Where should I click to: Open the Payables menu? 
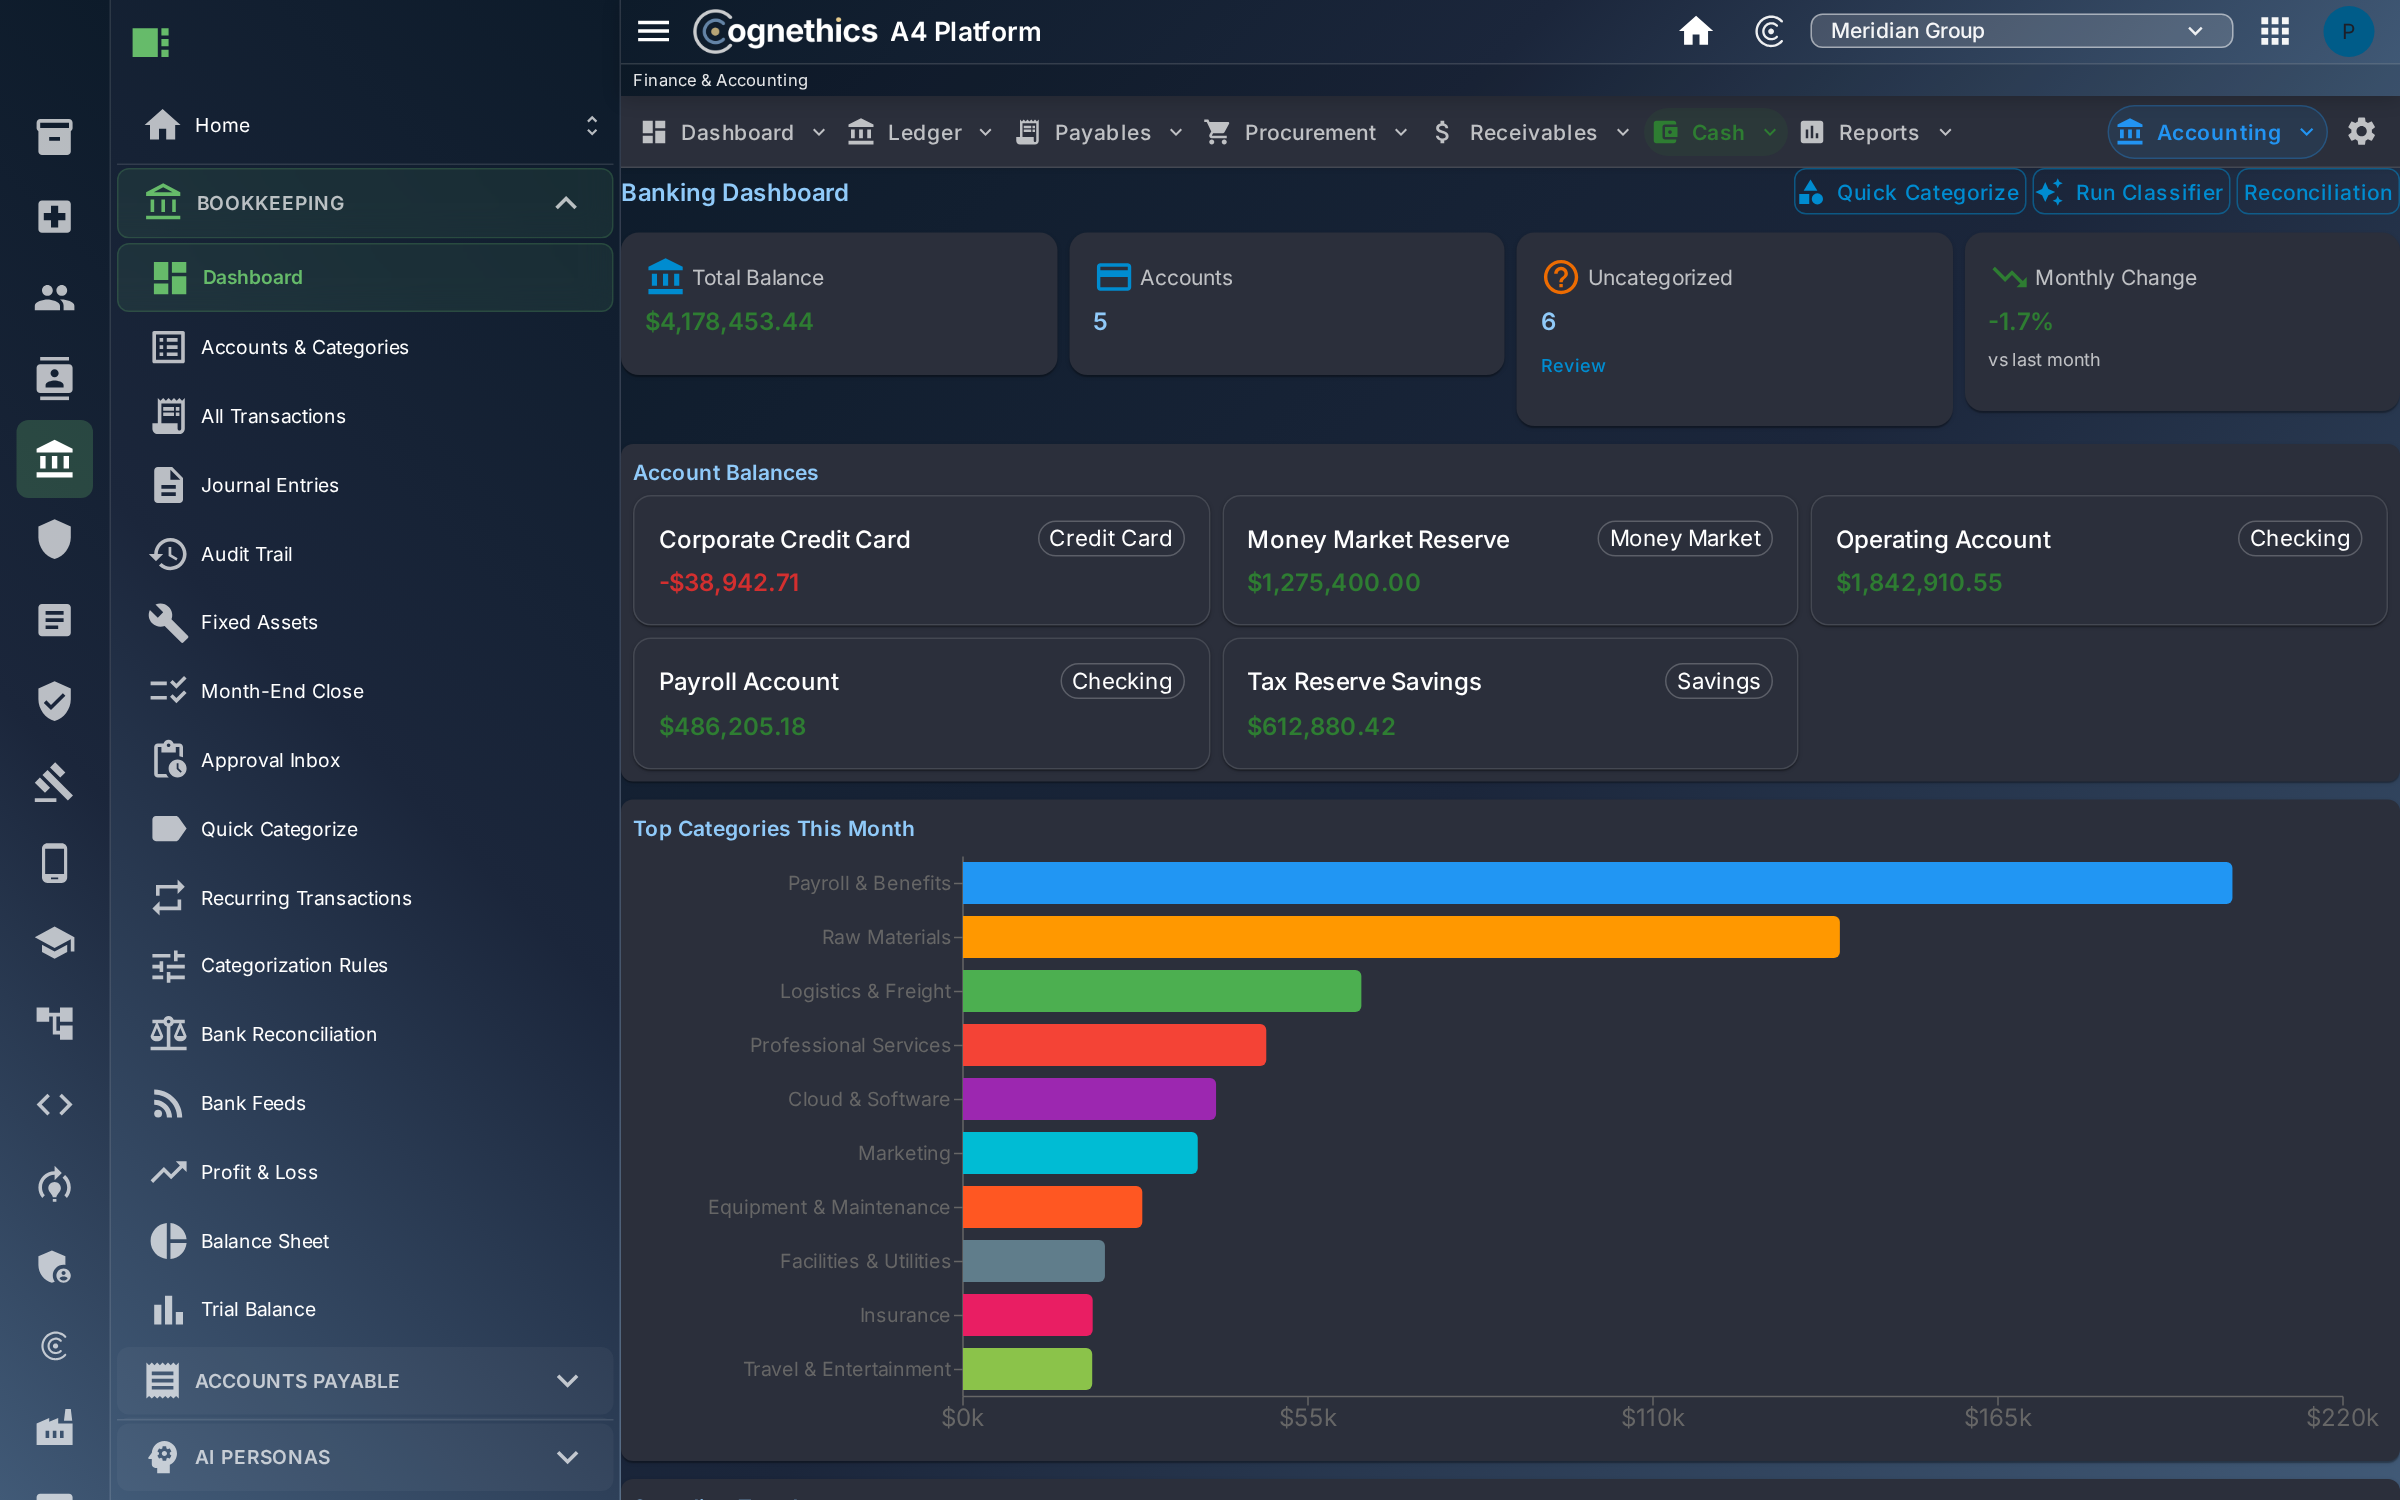pyautogui.click(x=1100, y=132)
